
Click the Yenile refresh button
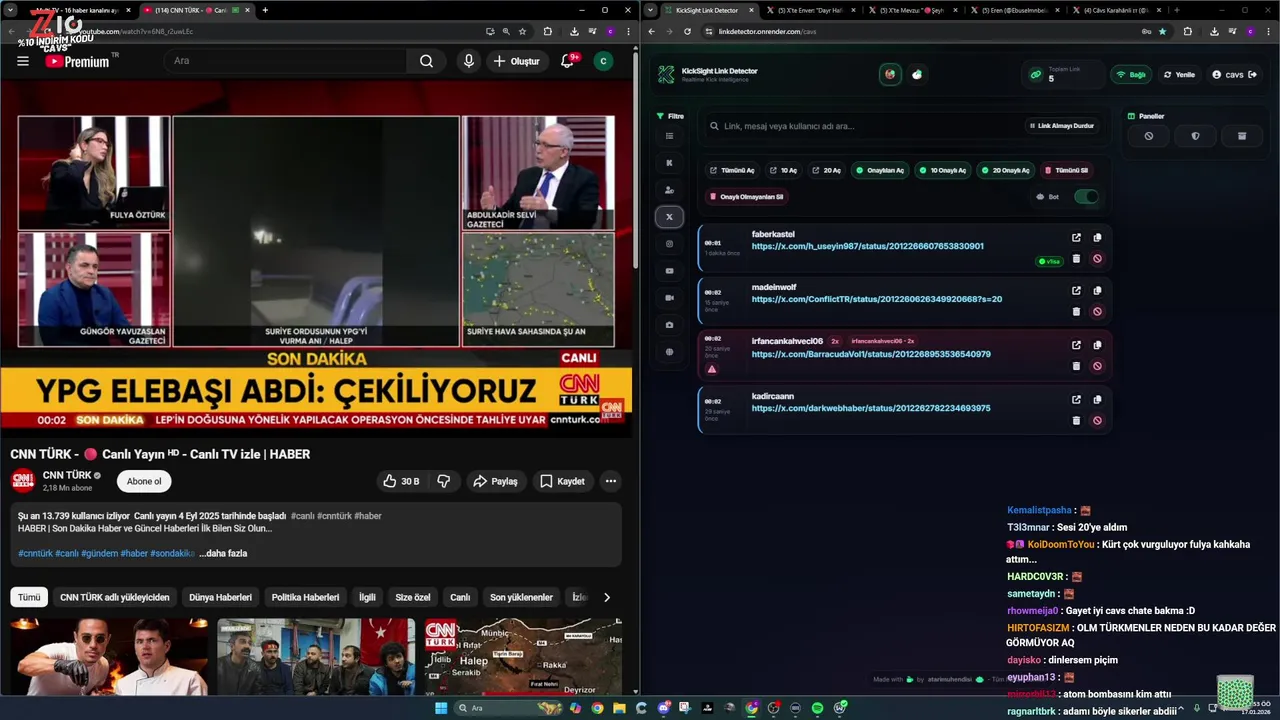1178,75
